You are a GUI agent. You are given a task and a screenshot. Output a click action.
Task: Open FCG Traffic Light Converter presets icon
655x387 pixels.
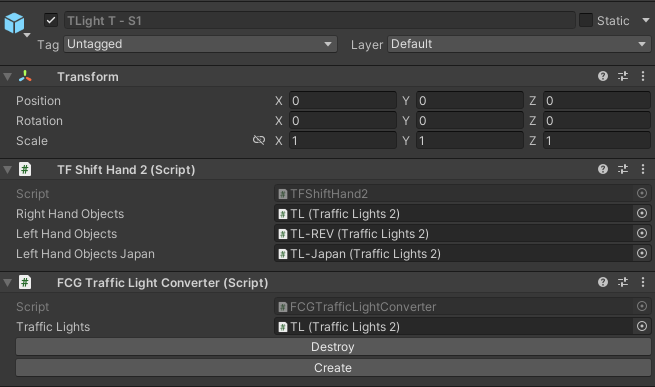(623, 282)
